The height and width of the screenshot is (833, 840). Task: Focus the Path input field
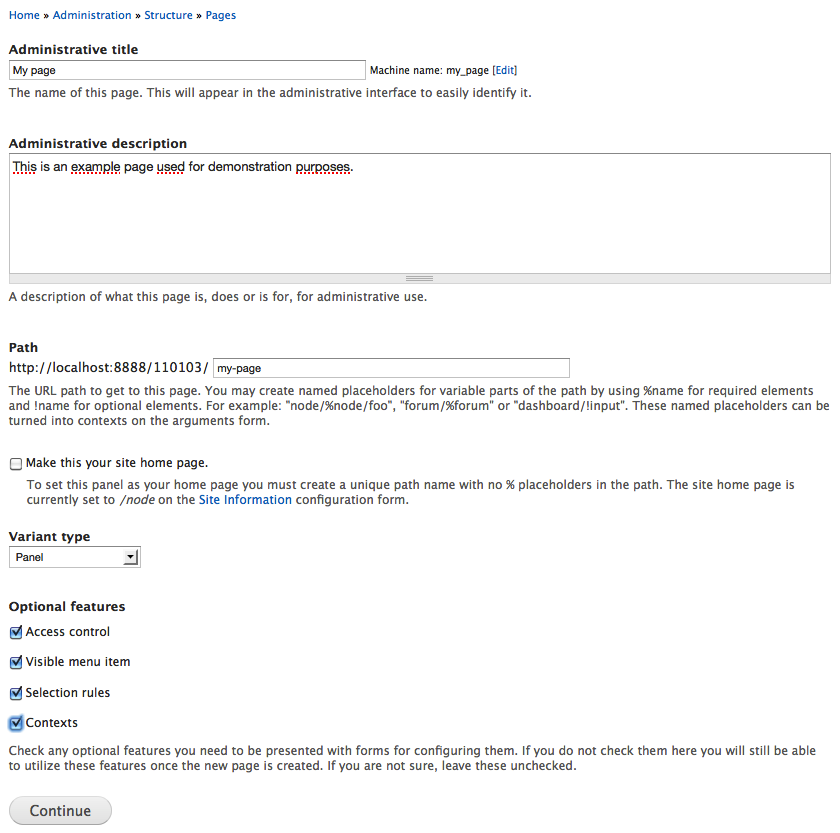[391, 368]
